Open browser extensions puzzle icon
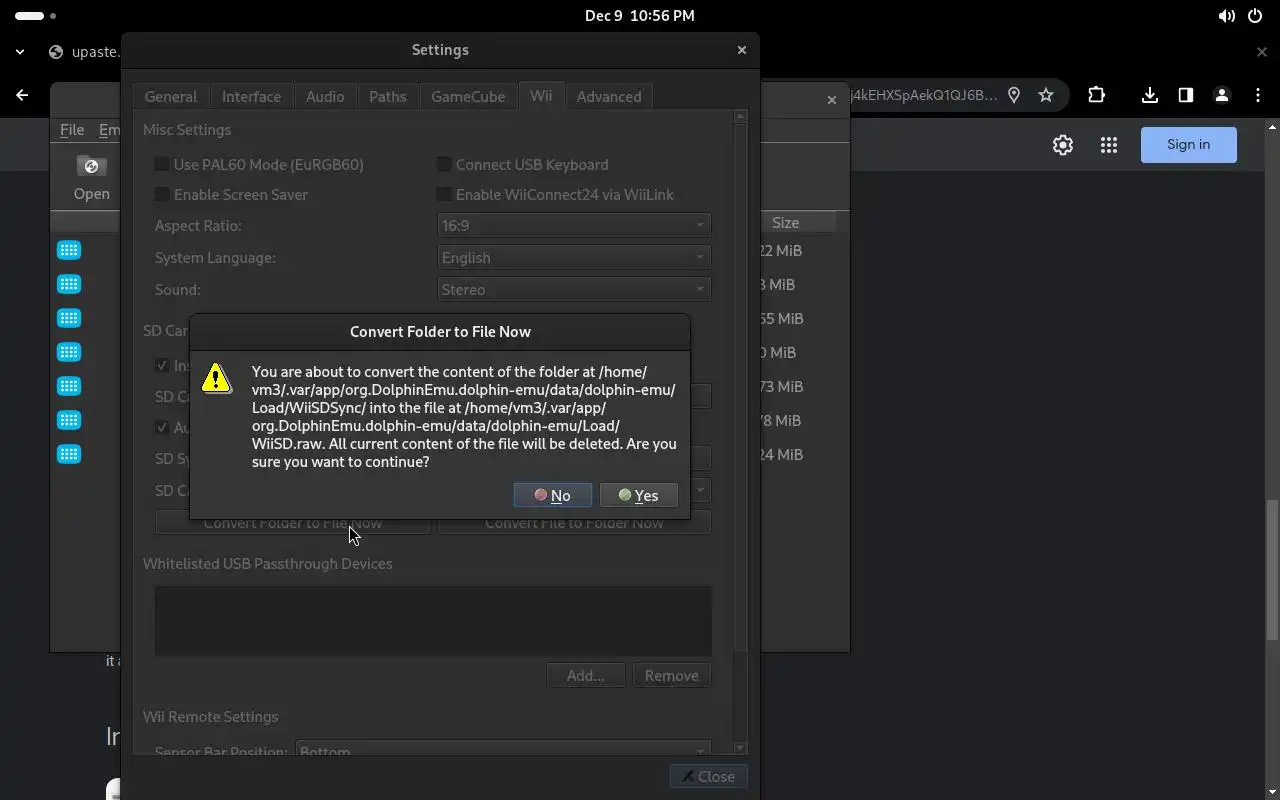Image resolution: width=1280 pixels, height=800 pixels. (1097, 95)
